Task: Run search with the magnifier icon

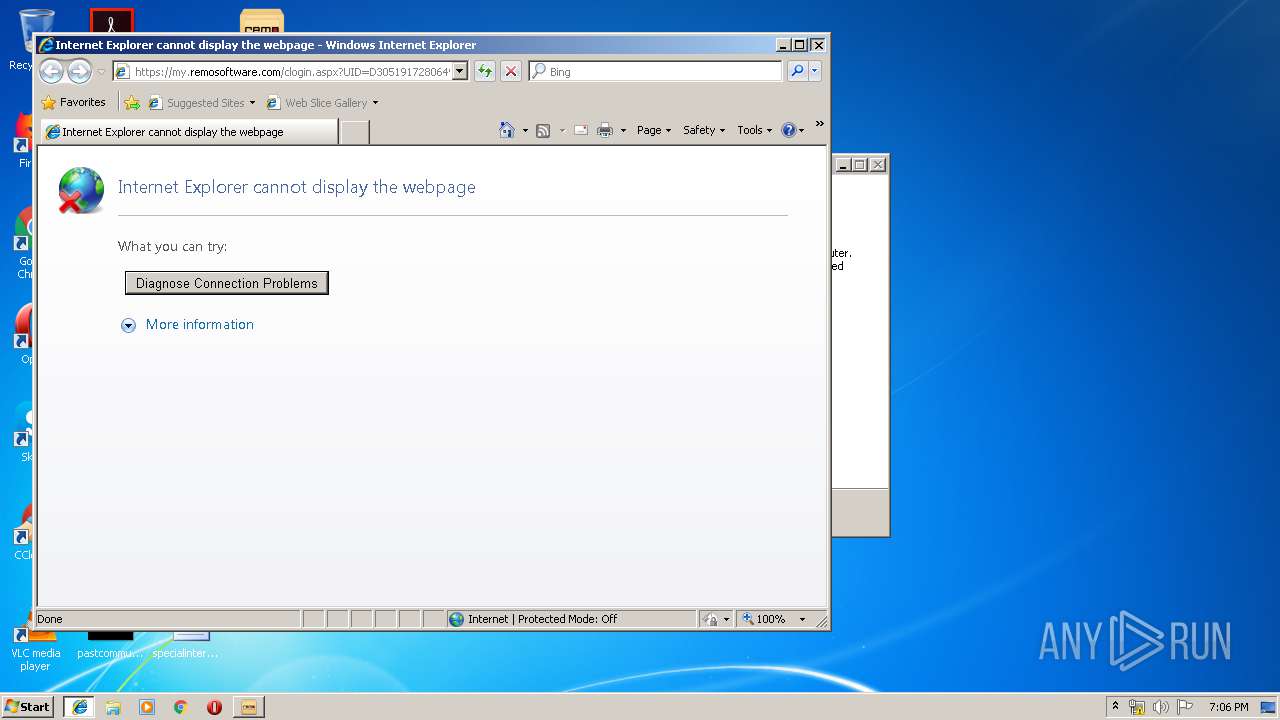Action: point(797,71)
